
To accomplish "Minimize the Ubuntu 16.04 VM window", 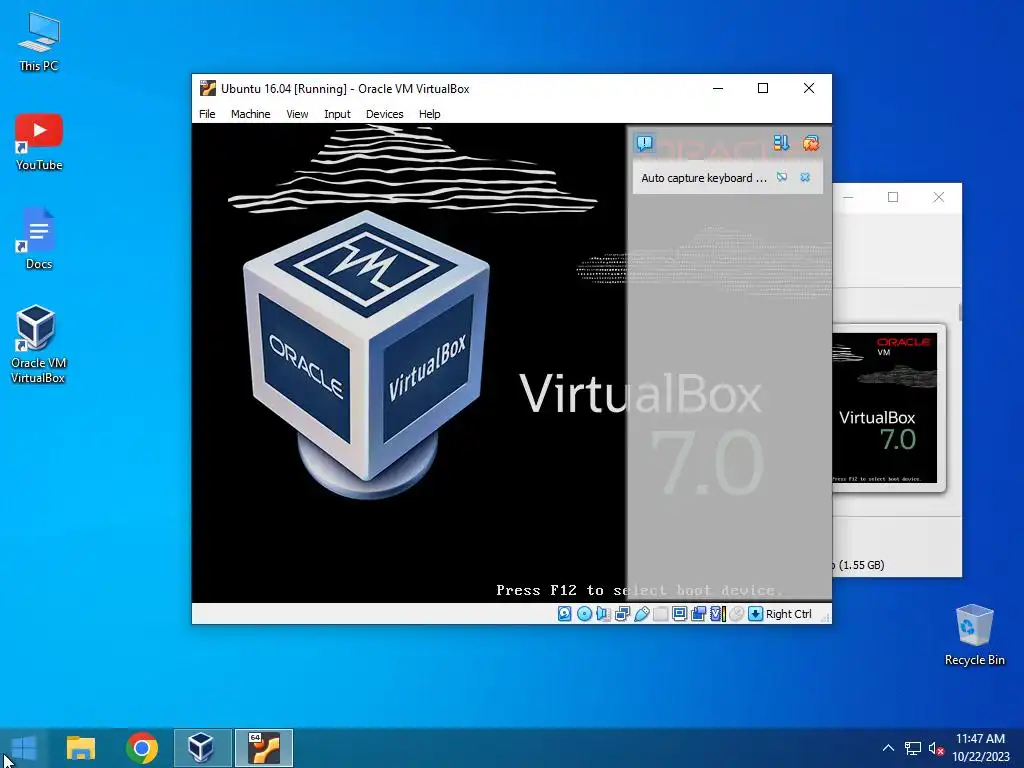I will [x=718, y=88].
